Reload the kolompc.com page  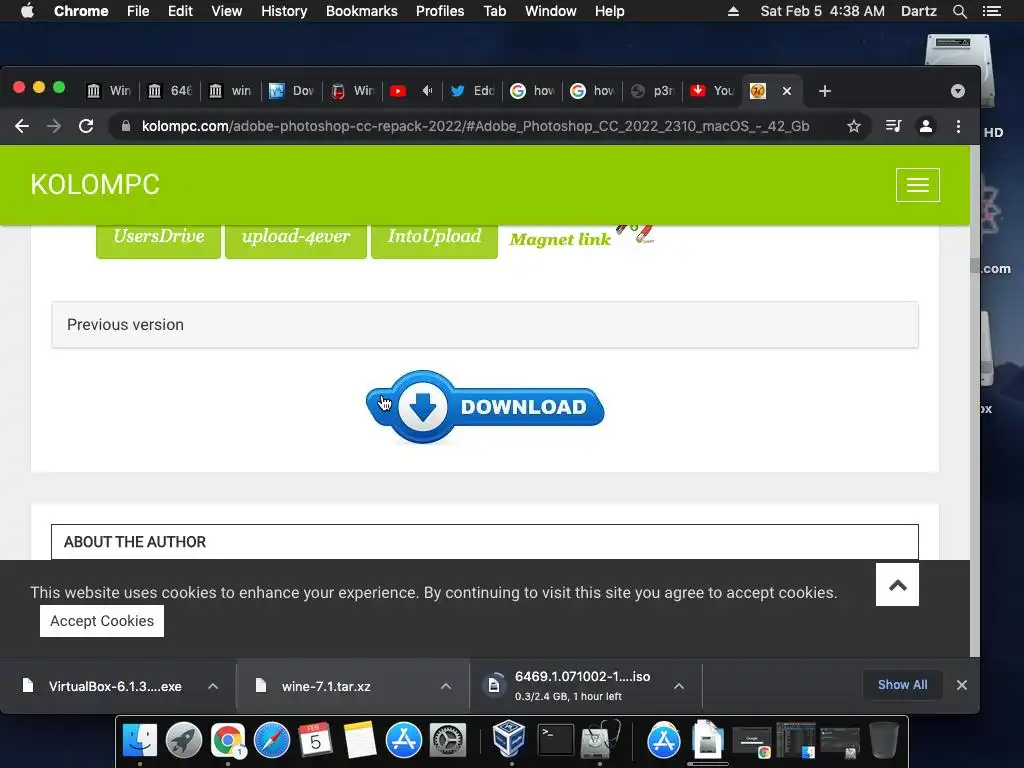click(x=86, y=126)
